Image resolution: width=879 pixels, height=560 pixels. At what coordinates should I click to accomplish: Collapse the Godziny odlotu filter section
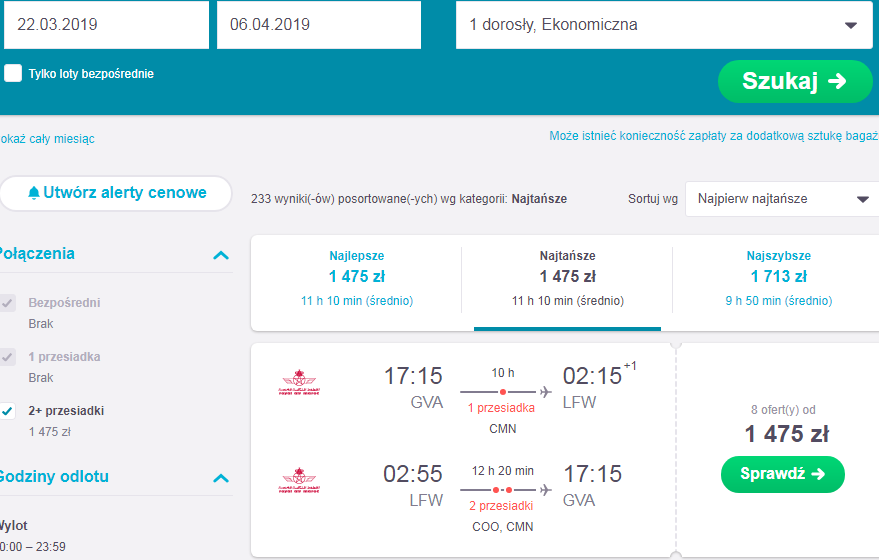click(221, 478)
